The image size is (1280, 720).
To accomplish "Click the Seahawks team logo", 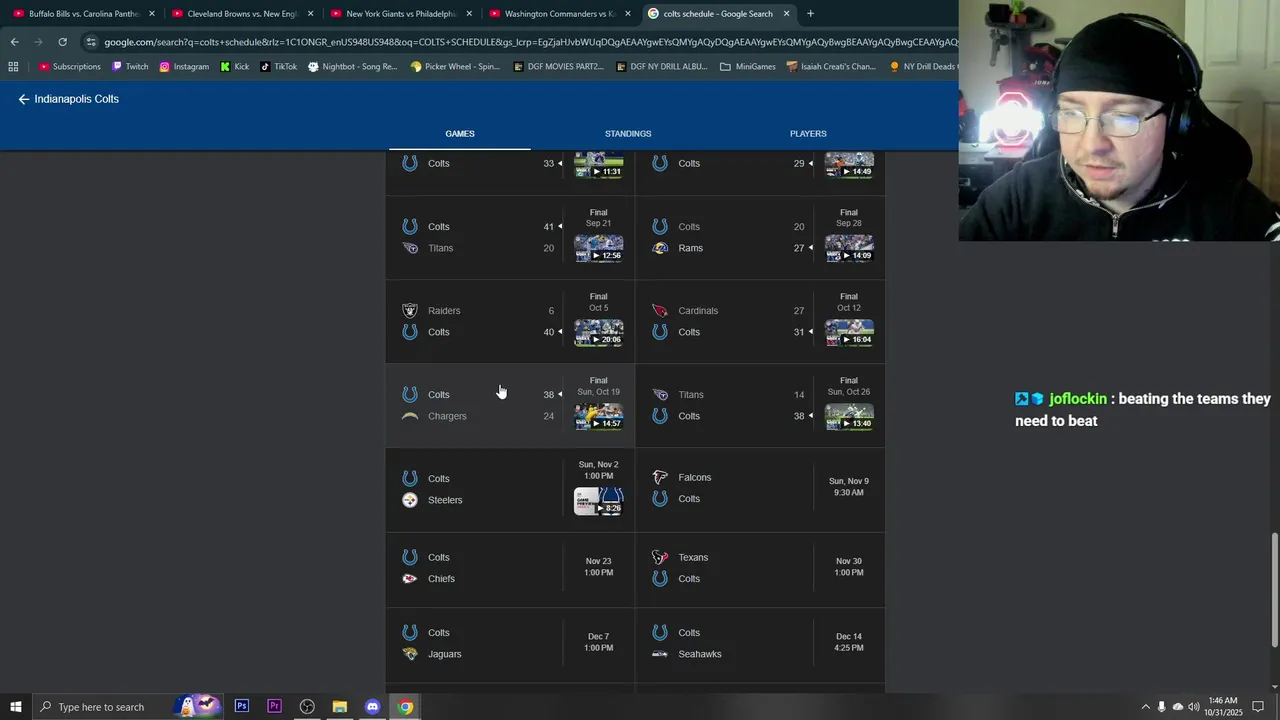I will click(660, 654).
